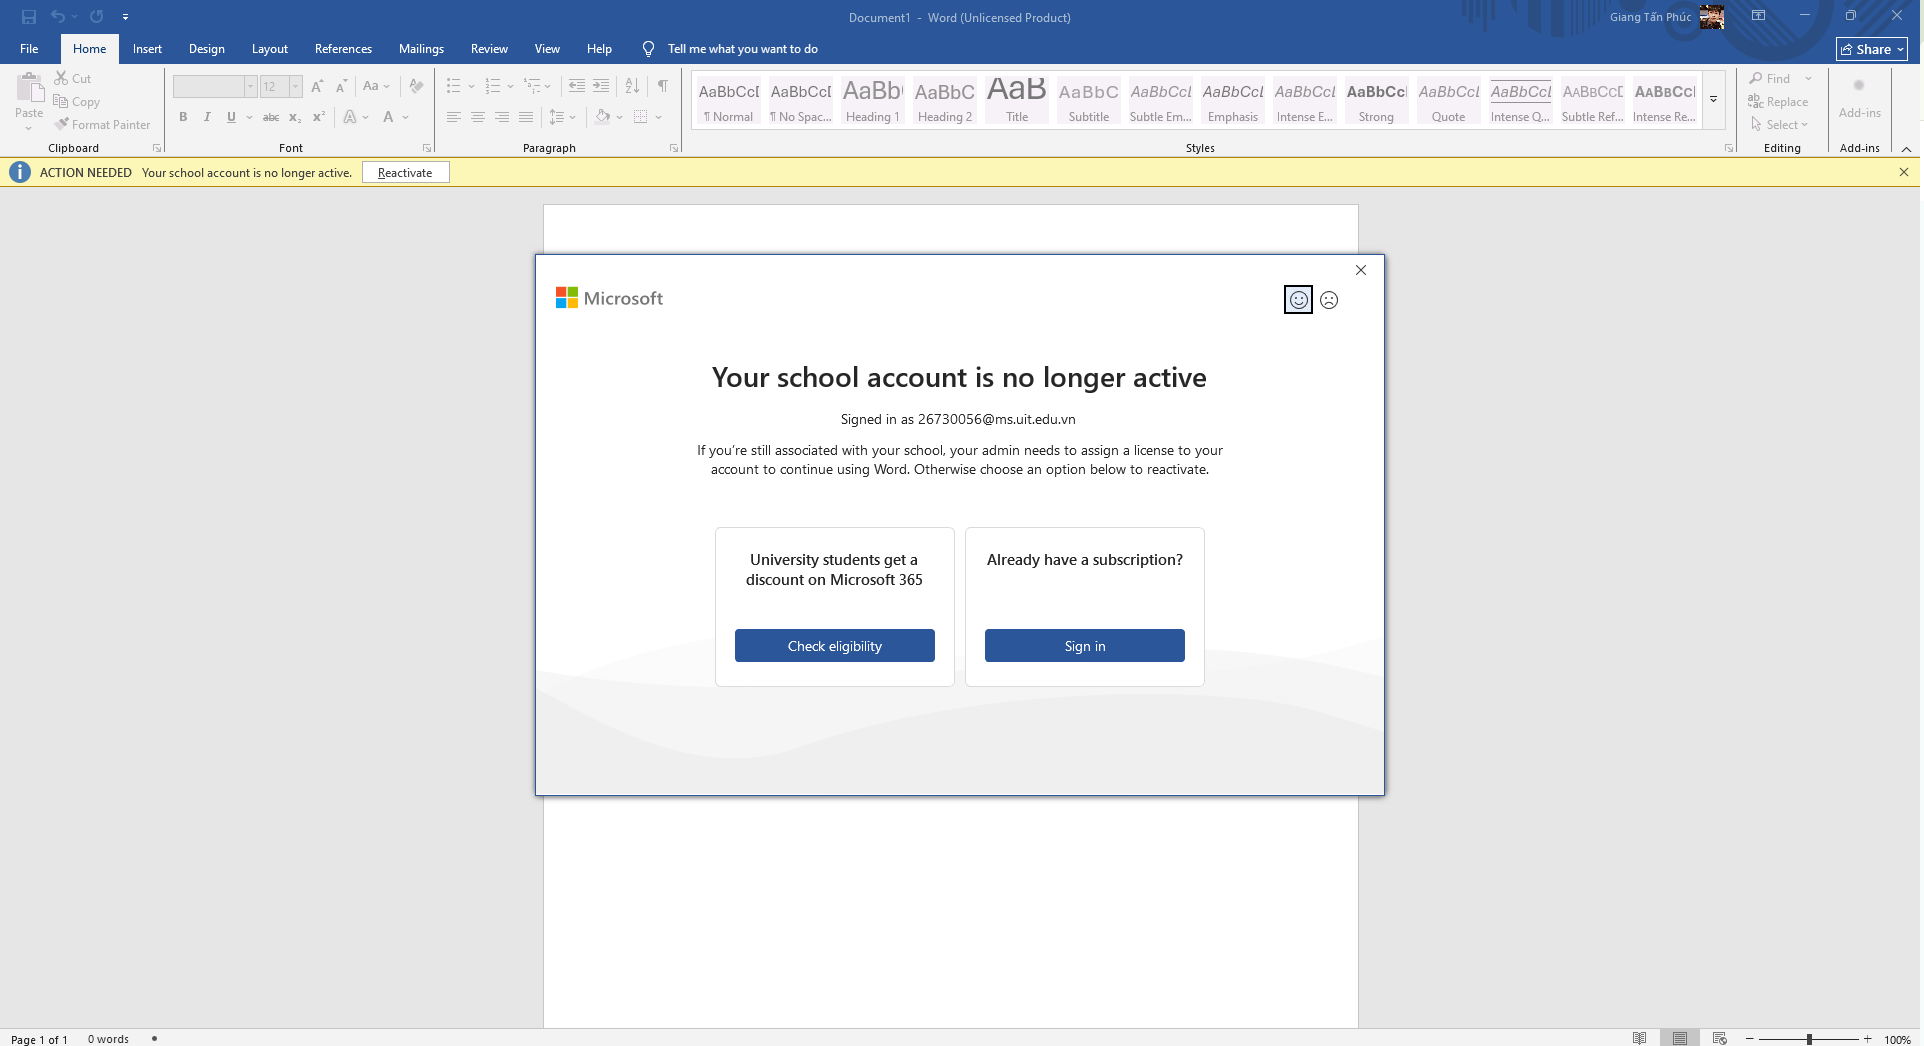
Task: Apply the Heading 1 style thumbnail
Action: coord(872,100)
